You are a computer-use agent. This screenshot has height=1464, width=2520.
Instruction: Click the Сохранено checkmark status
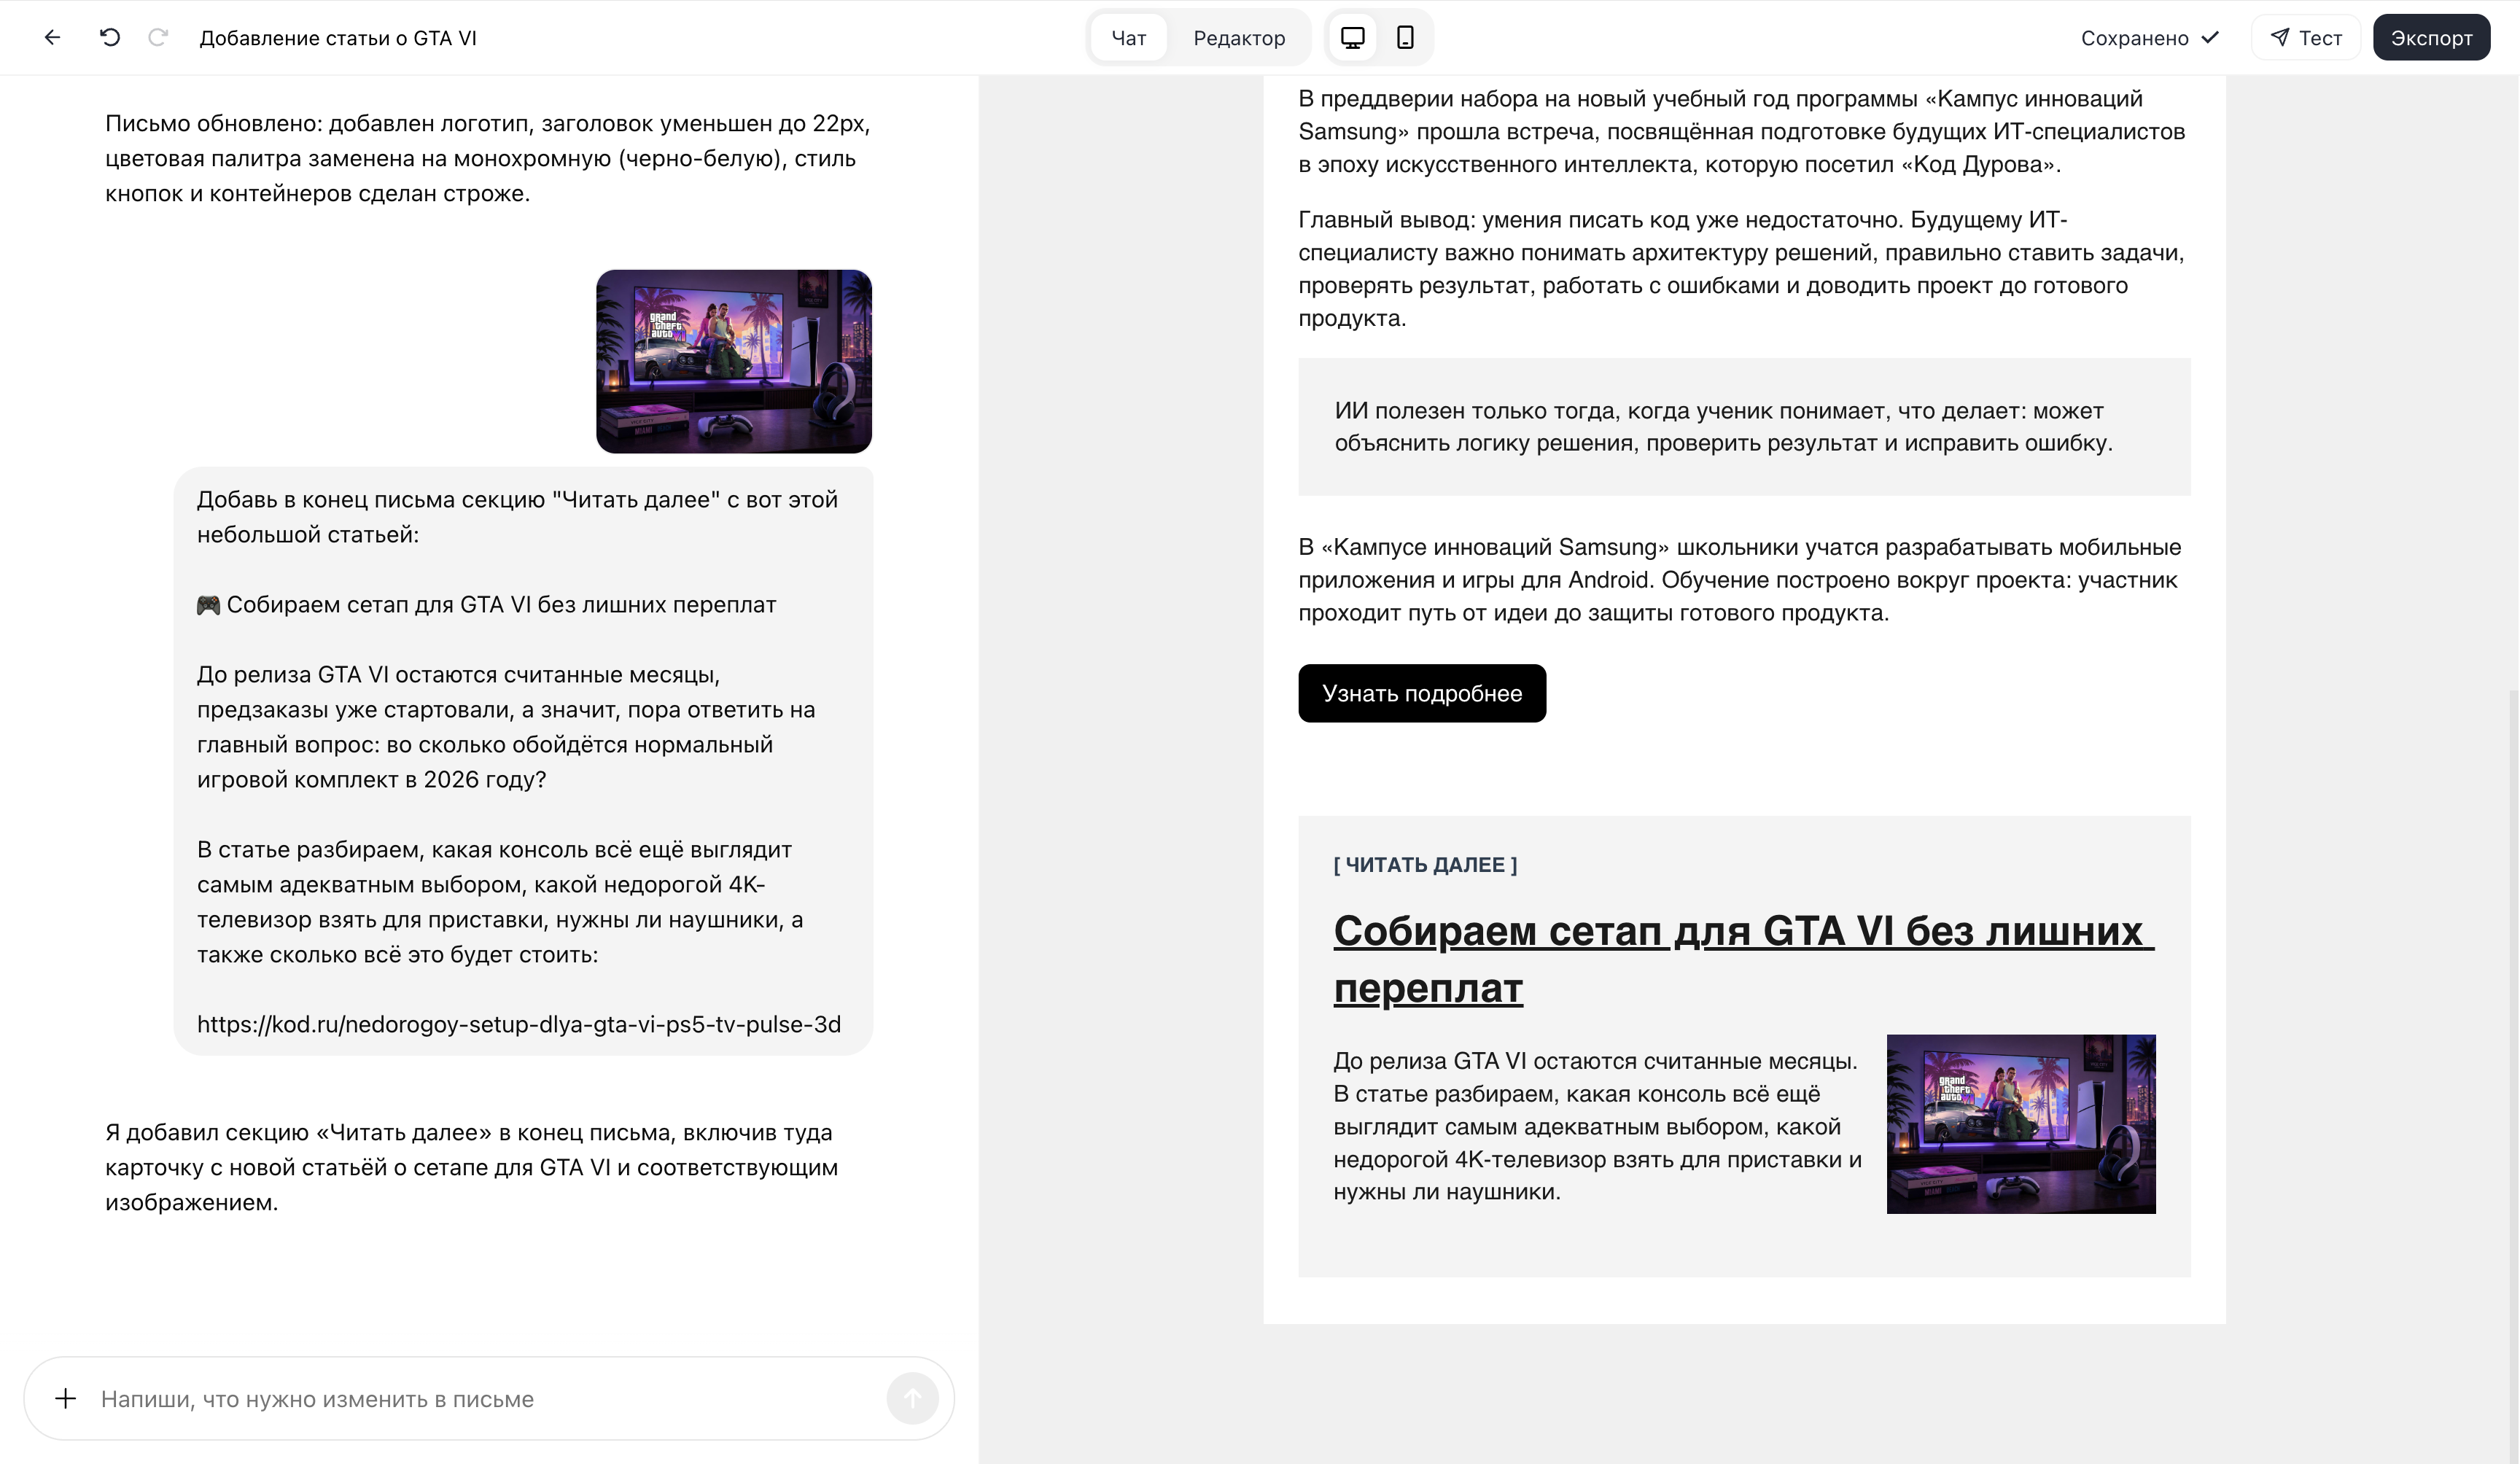(2149, 37)
